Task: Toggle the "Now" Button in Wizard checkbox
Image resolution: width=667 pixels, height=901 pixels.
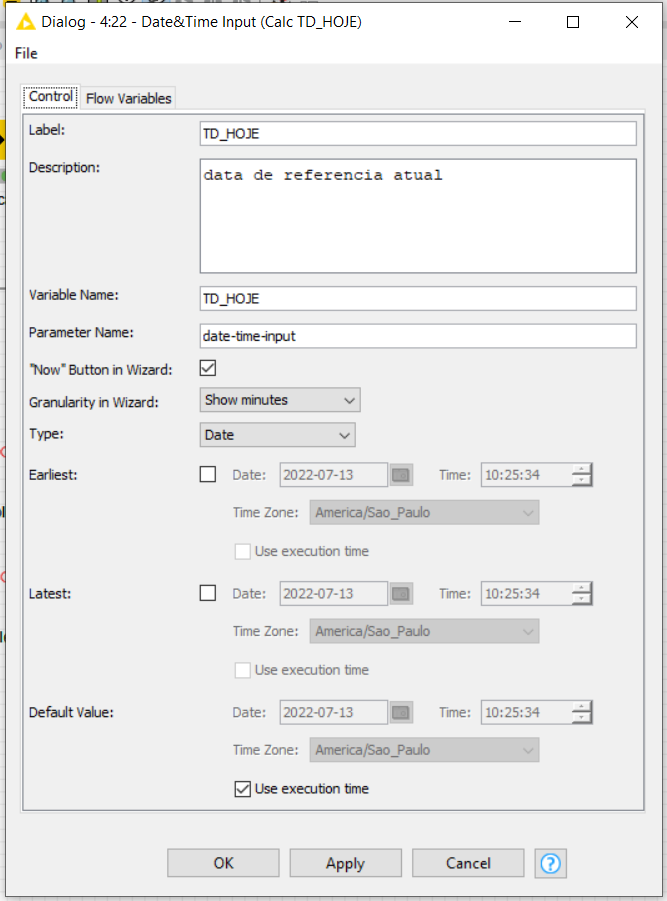Action: pyautogui.click(x=208, y=368)
